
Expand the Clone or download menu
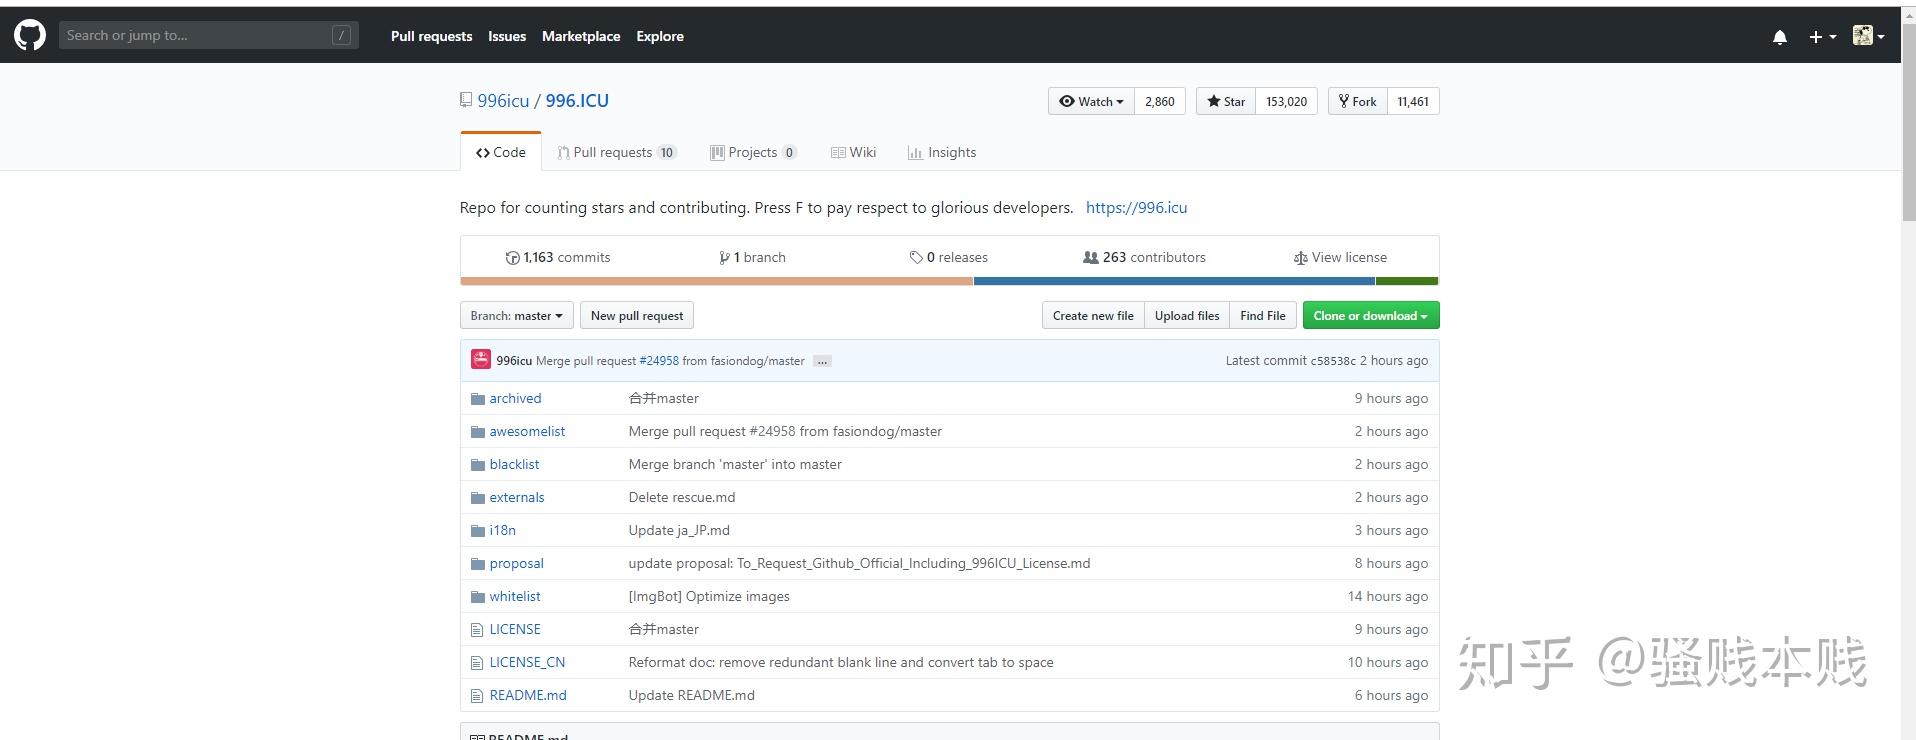1370,316
